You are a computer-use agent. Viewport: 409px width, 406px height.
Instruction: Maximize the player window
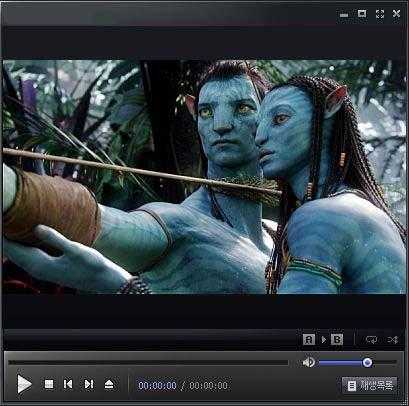362,14
